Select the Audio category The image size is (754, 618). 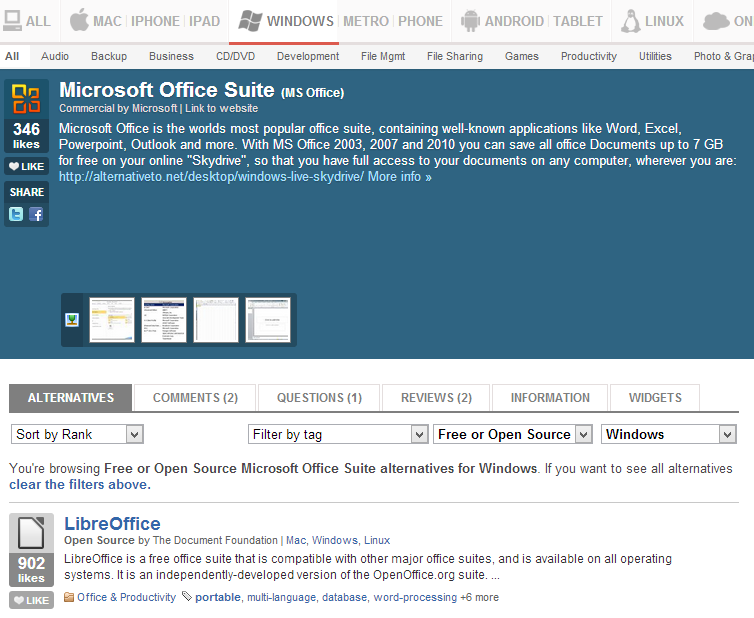[55, 56]
